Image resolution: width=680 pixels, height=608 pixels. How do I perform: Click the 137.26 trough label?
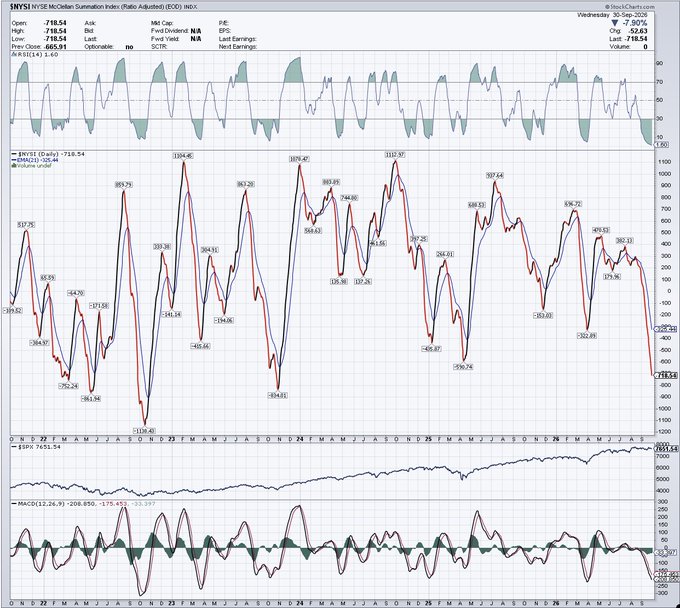click(x=363, y=281)
